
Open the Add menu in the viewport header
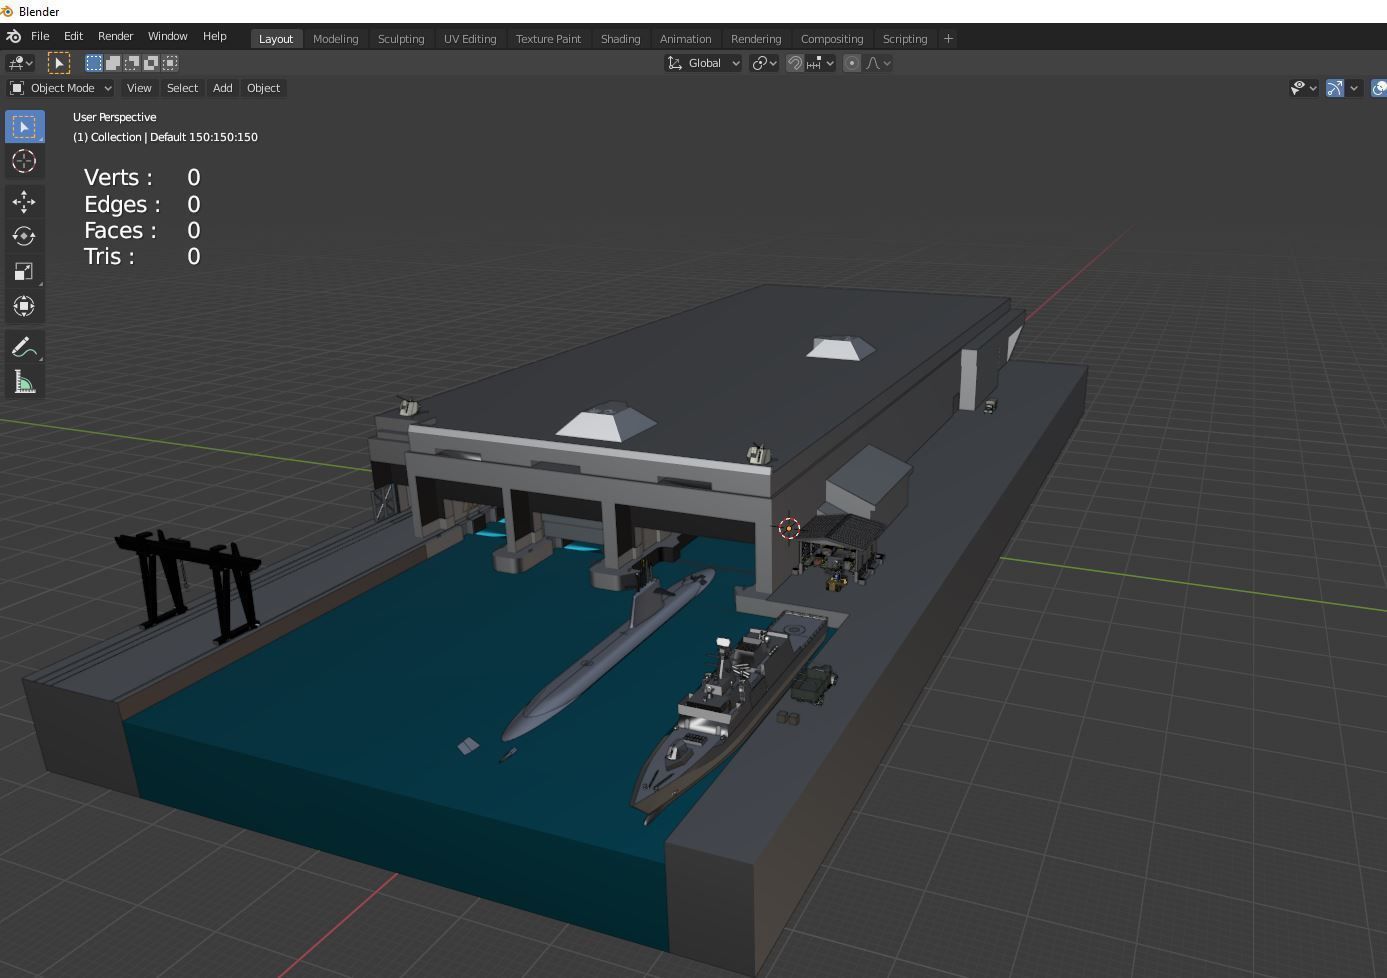pos(222,88)
